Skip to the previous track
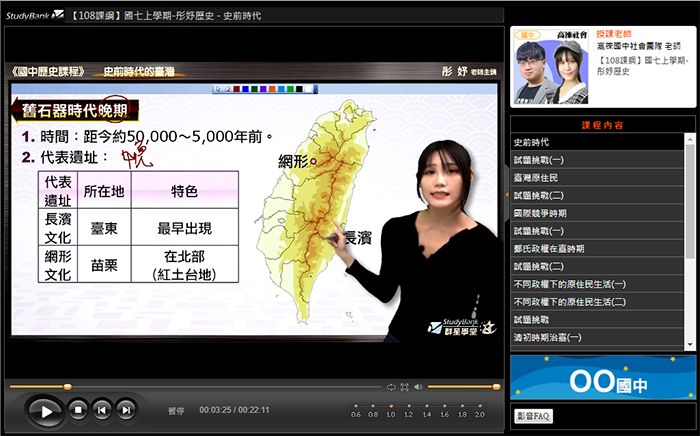700x436 pixels. pos(101,409)
